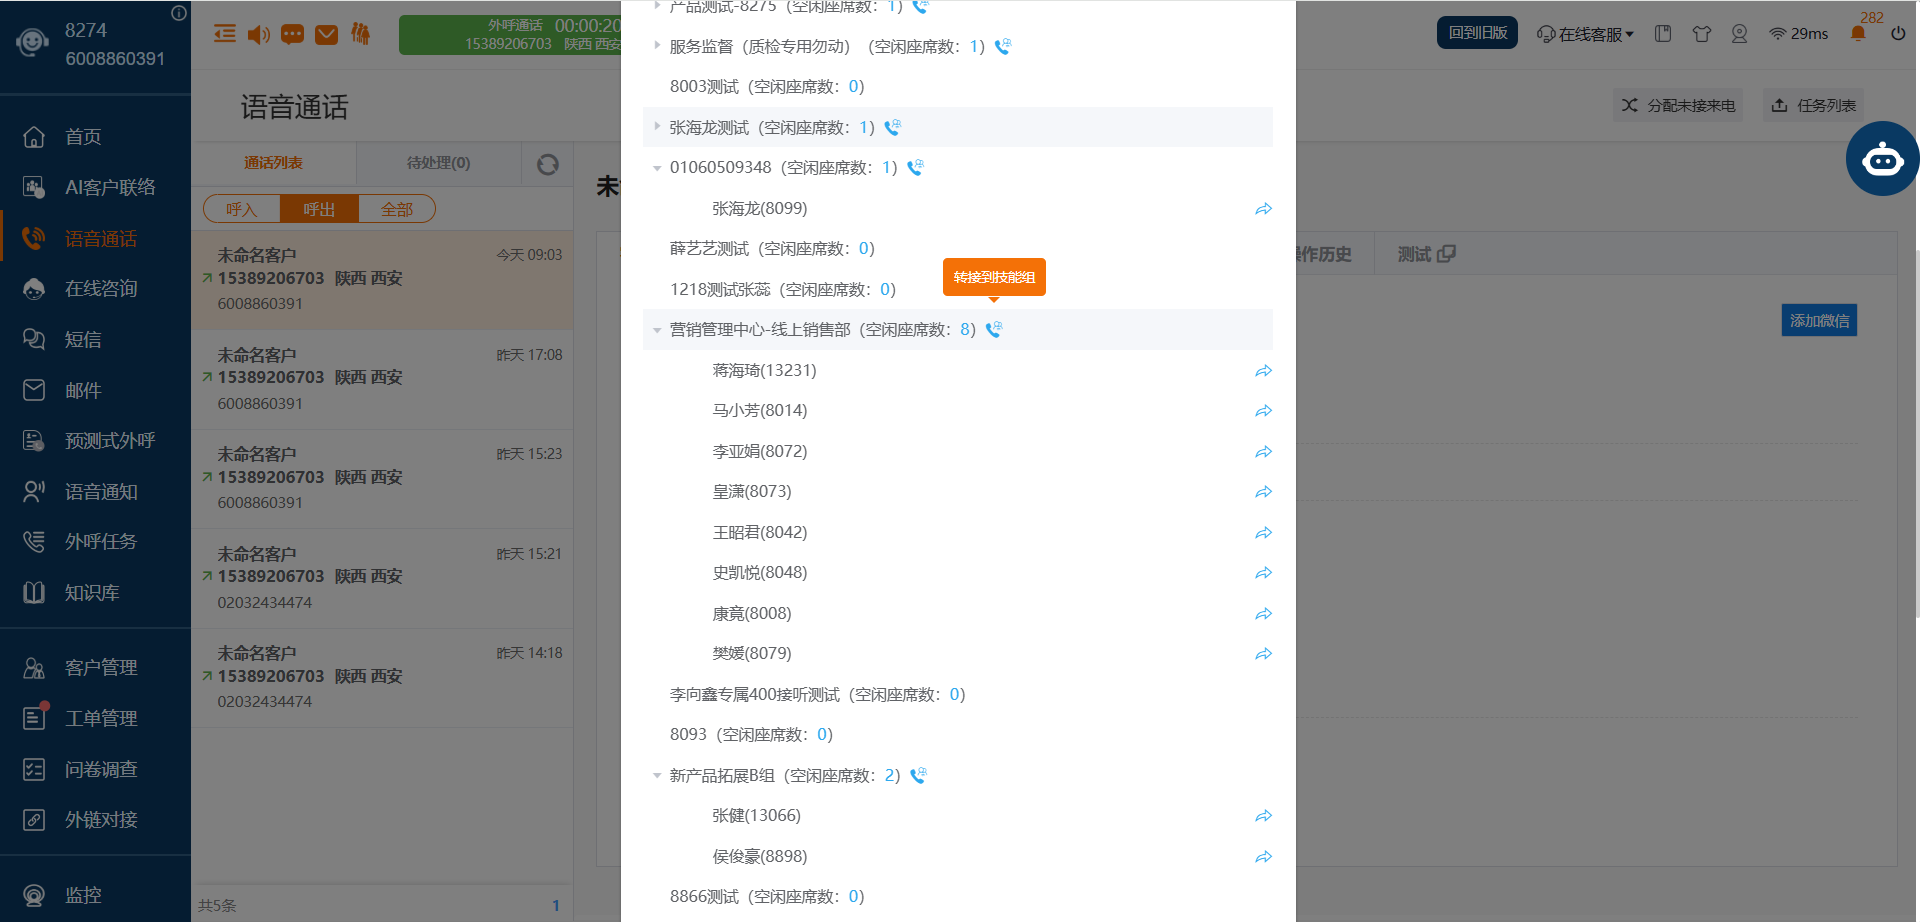Transfer call to 营销管理中心-线上销售部 skill group
This screenshot has width=1920, height=922.
[x=994, y=330]
